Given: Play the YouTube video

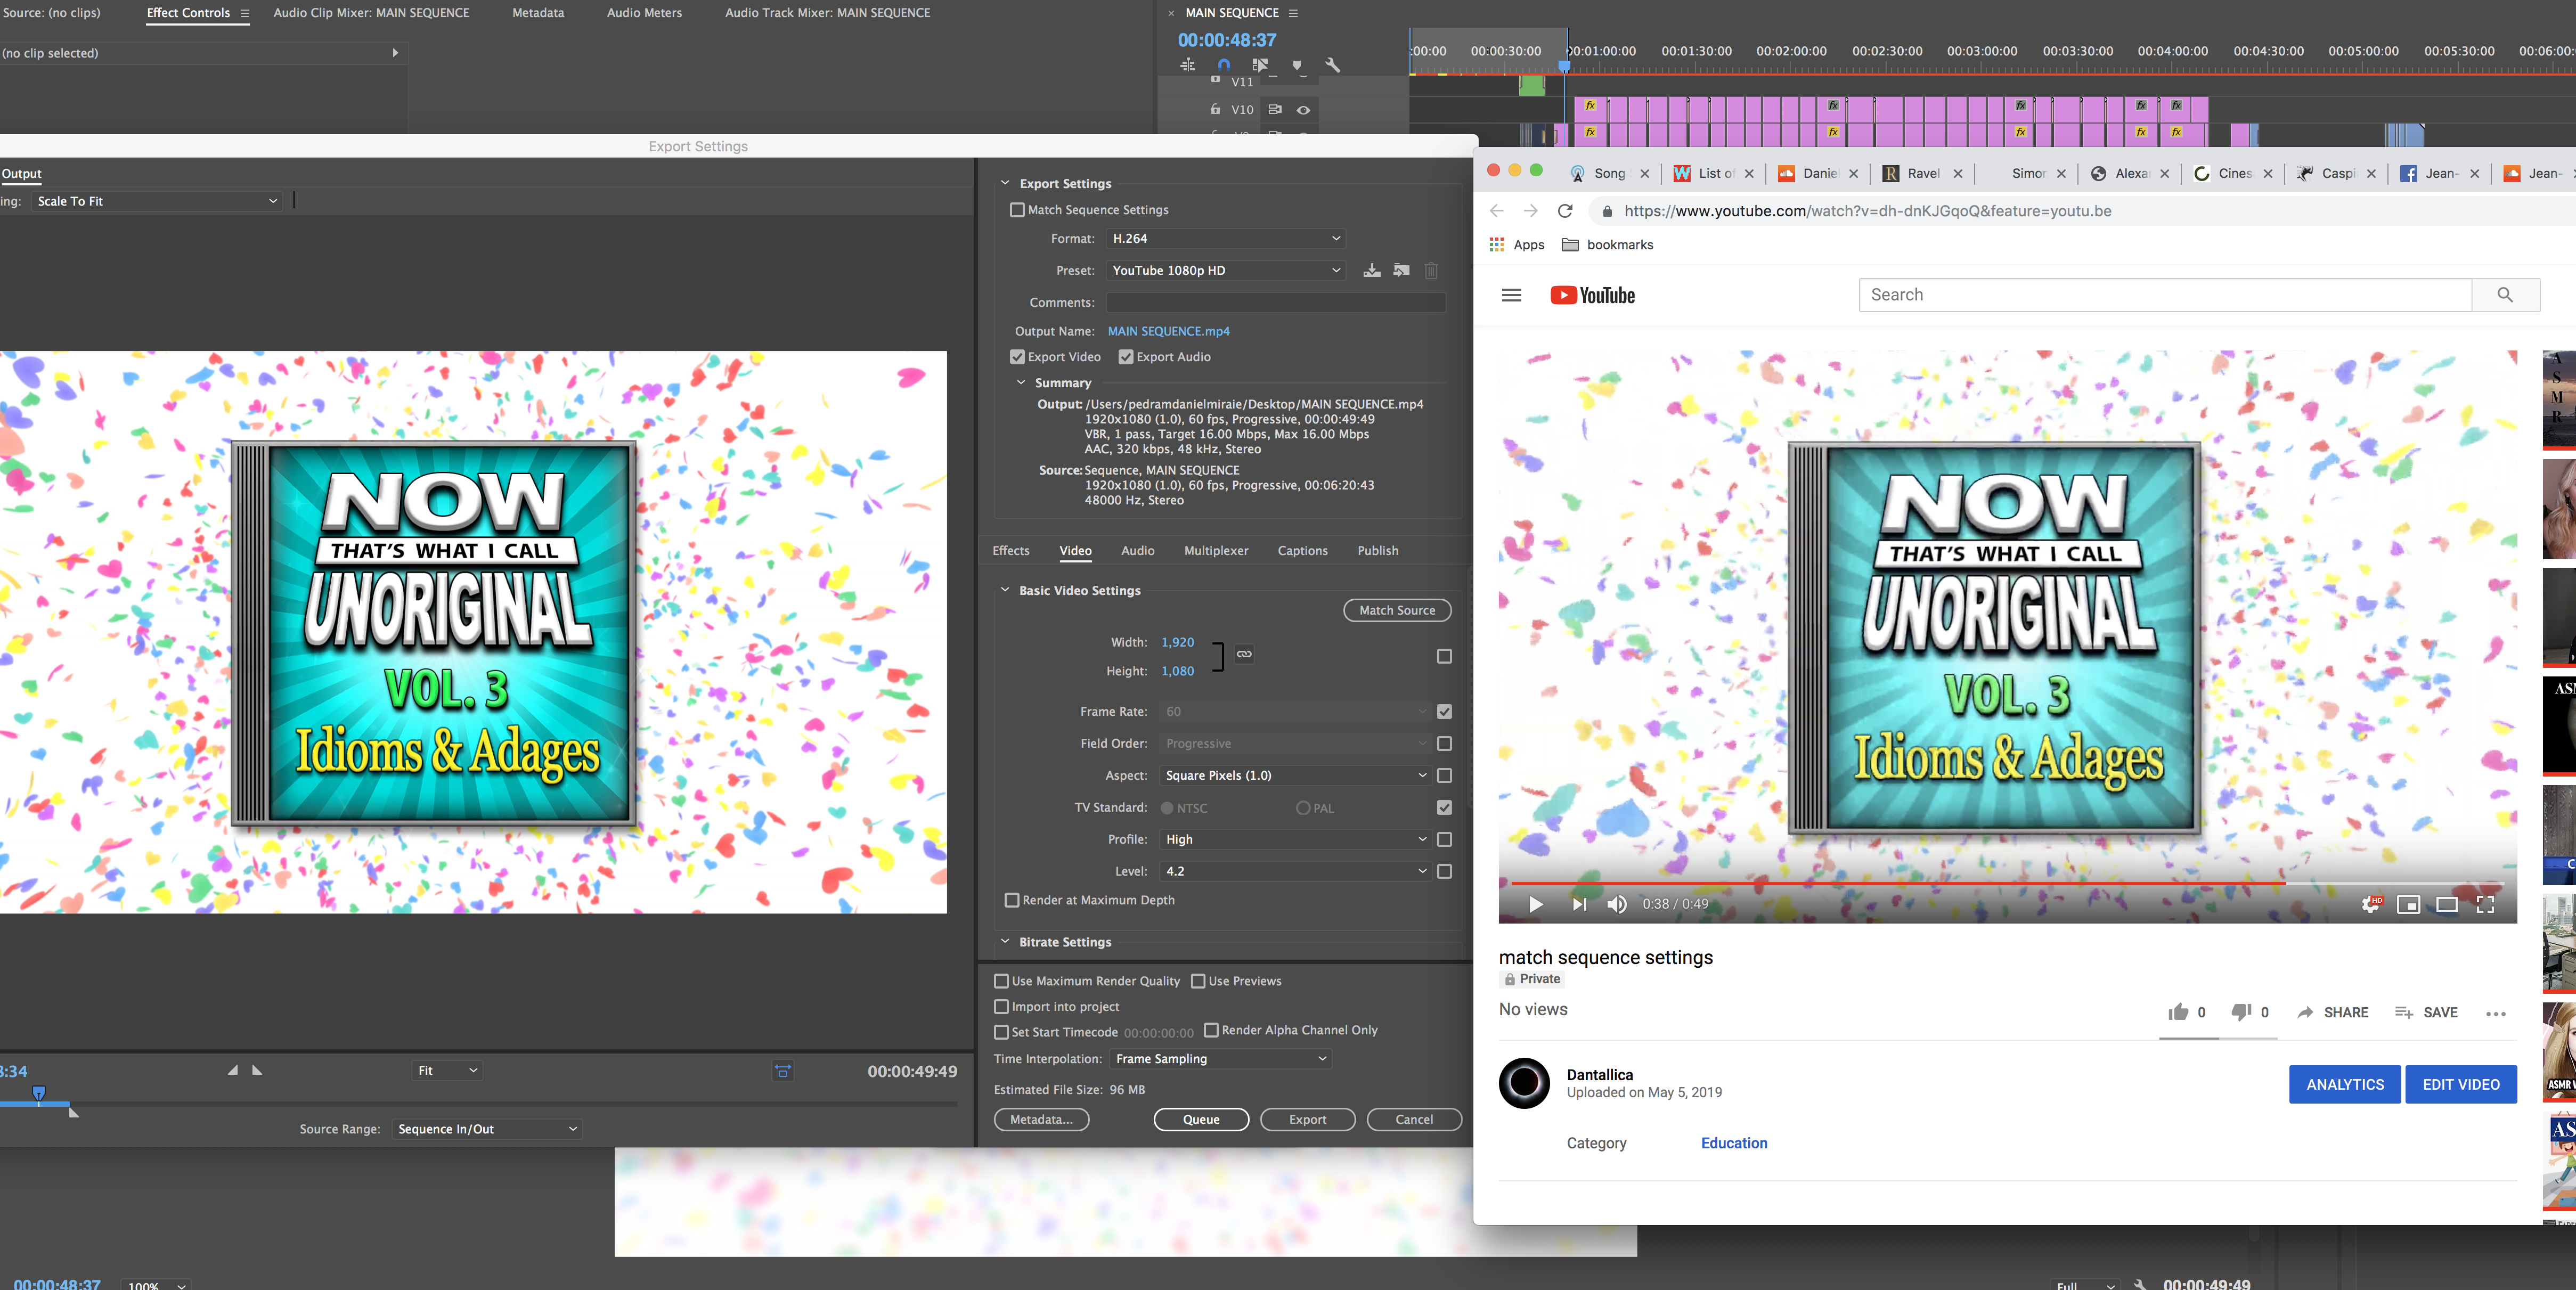Looking at the screenshot, I should 1535,904.
